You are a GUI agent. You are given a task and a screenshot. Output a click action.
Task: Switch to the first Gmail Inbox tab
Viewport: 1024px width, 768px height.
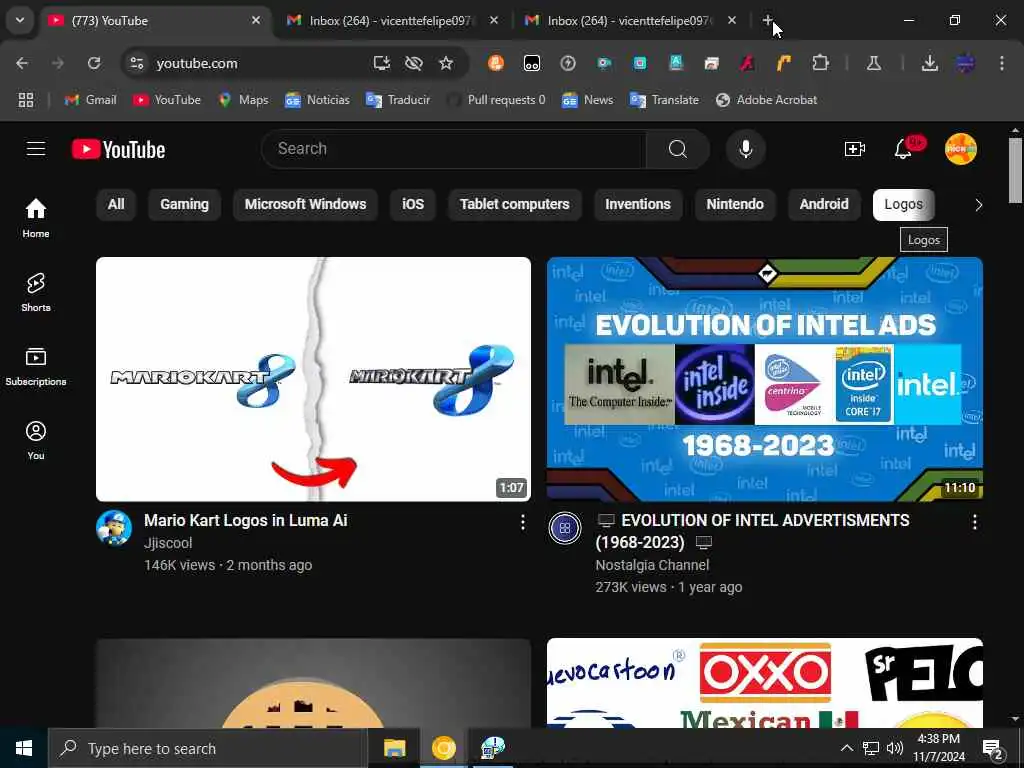(390, 21)
